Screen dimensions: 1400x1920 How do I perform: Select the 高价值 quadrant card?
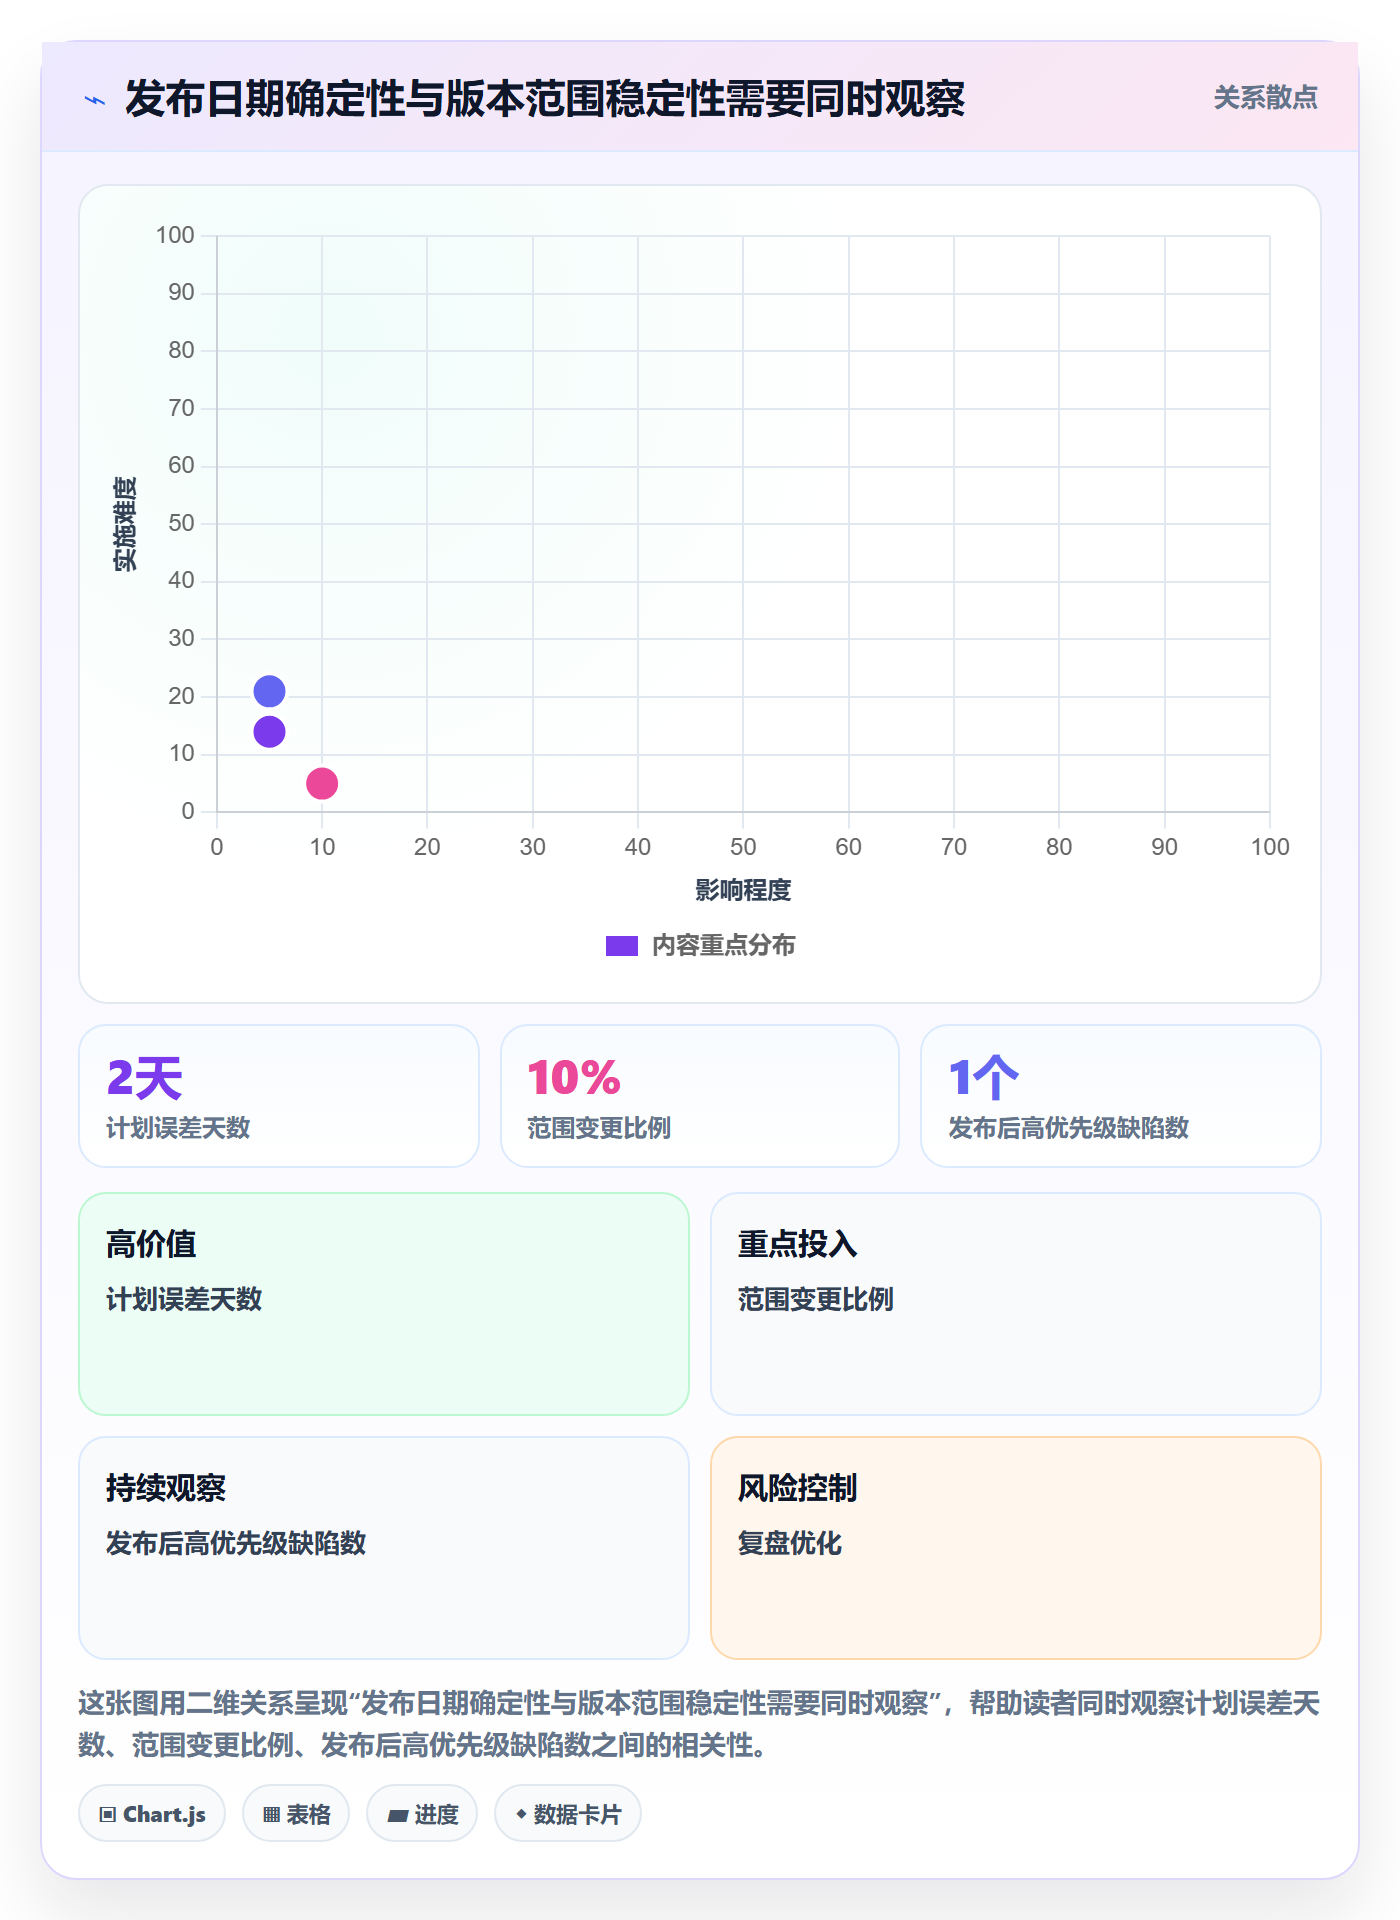tap(384, 1304)
